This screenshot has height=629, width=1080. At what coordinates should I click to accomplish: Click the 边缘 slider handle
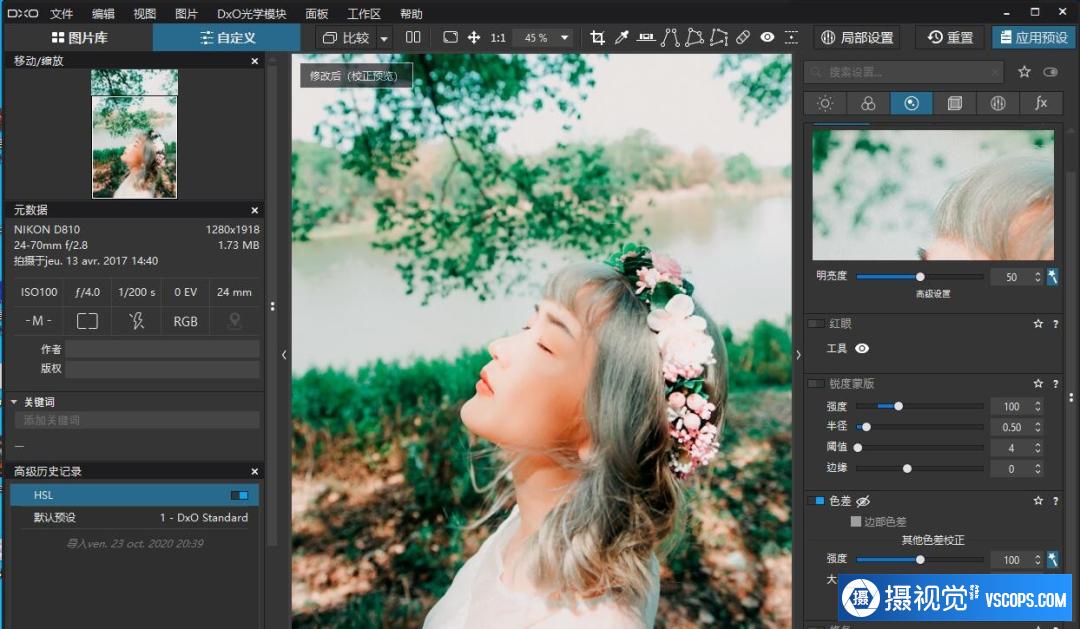pos(907,468)
